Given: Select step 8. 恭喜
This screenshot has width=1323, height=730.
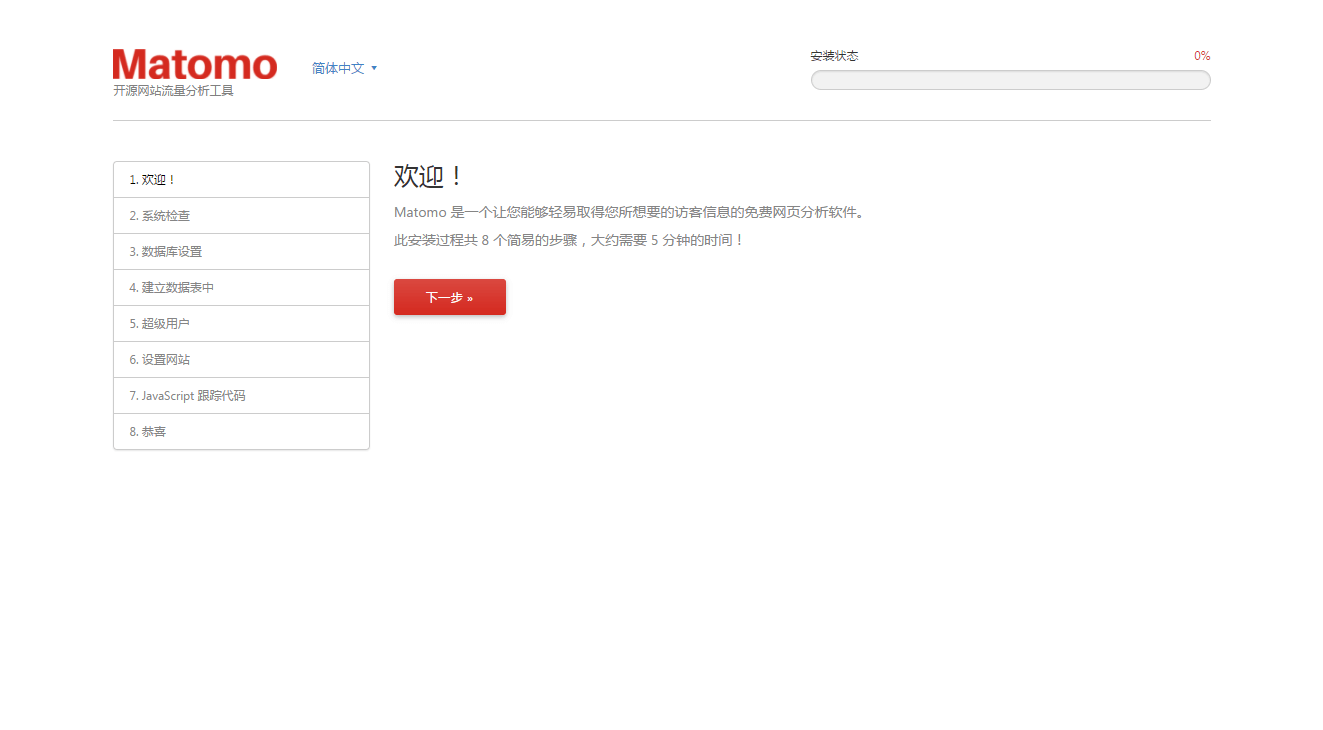Looking at the screenshot, I should tap(241, 432).
